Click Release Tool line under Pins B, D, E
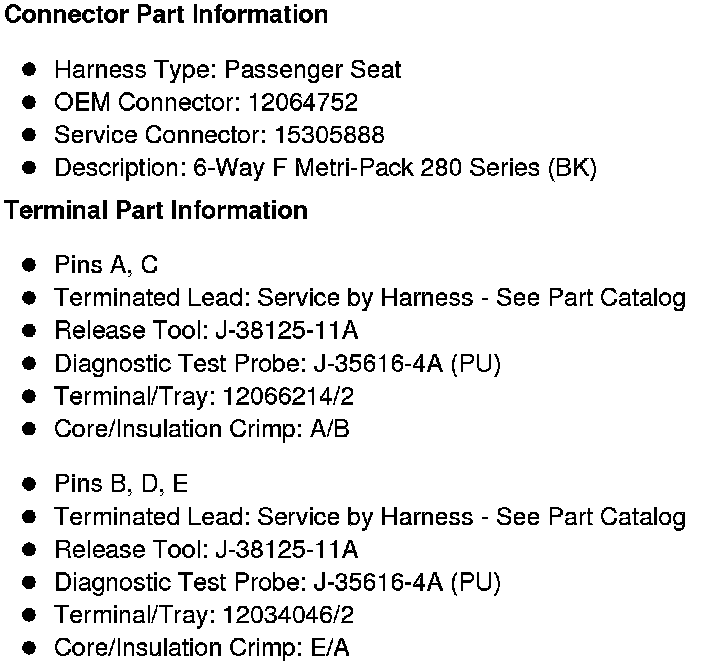704x666 pixels. point(206,549)
